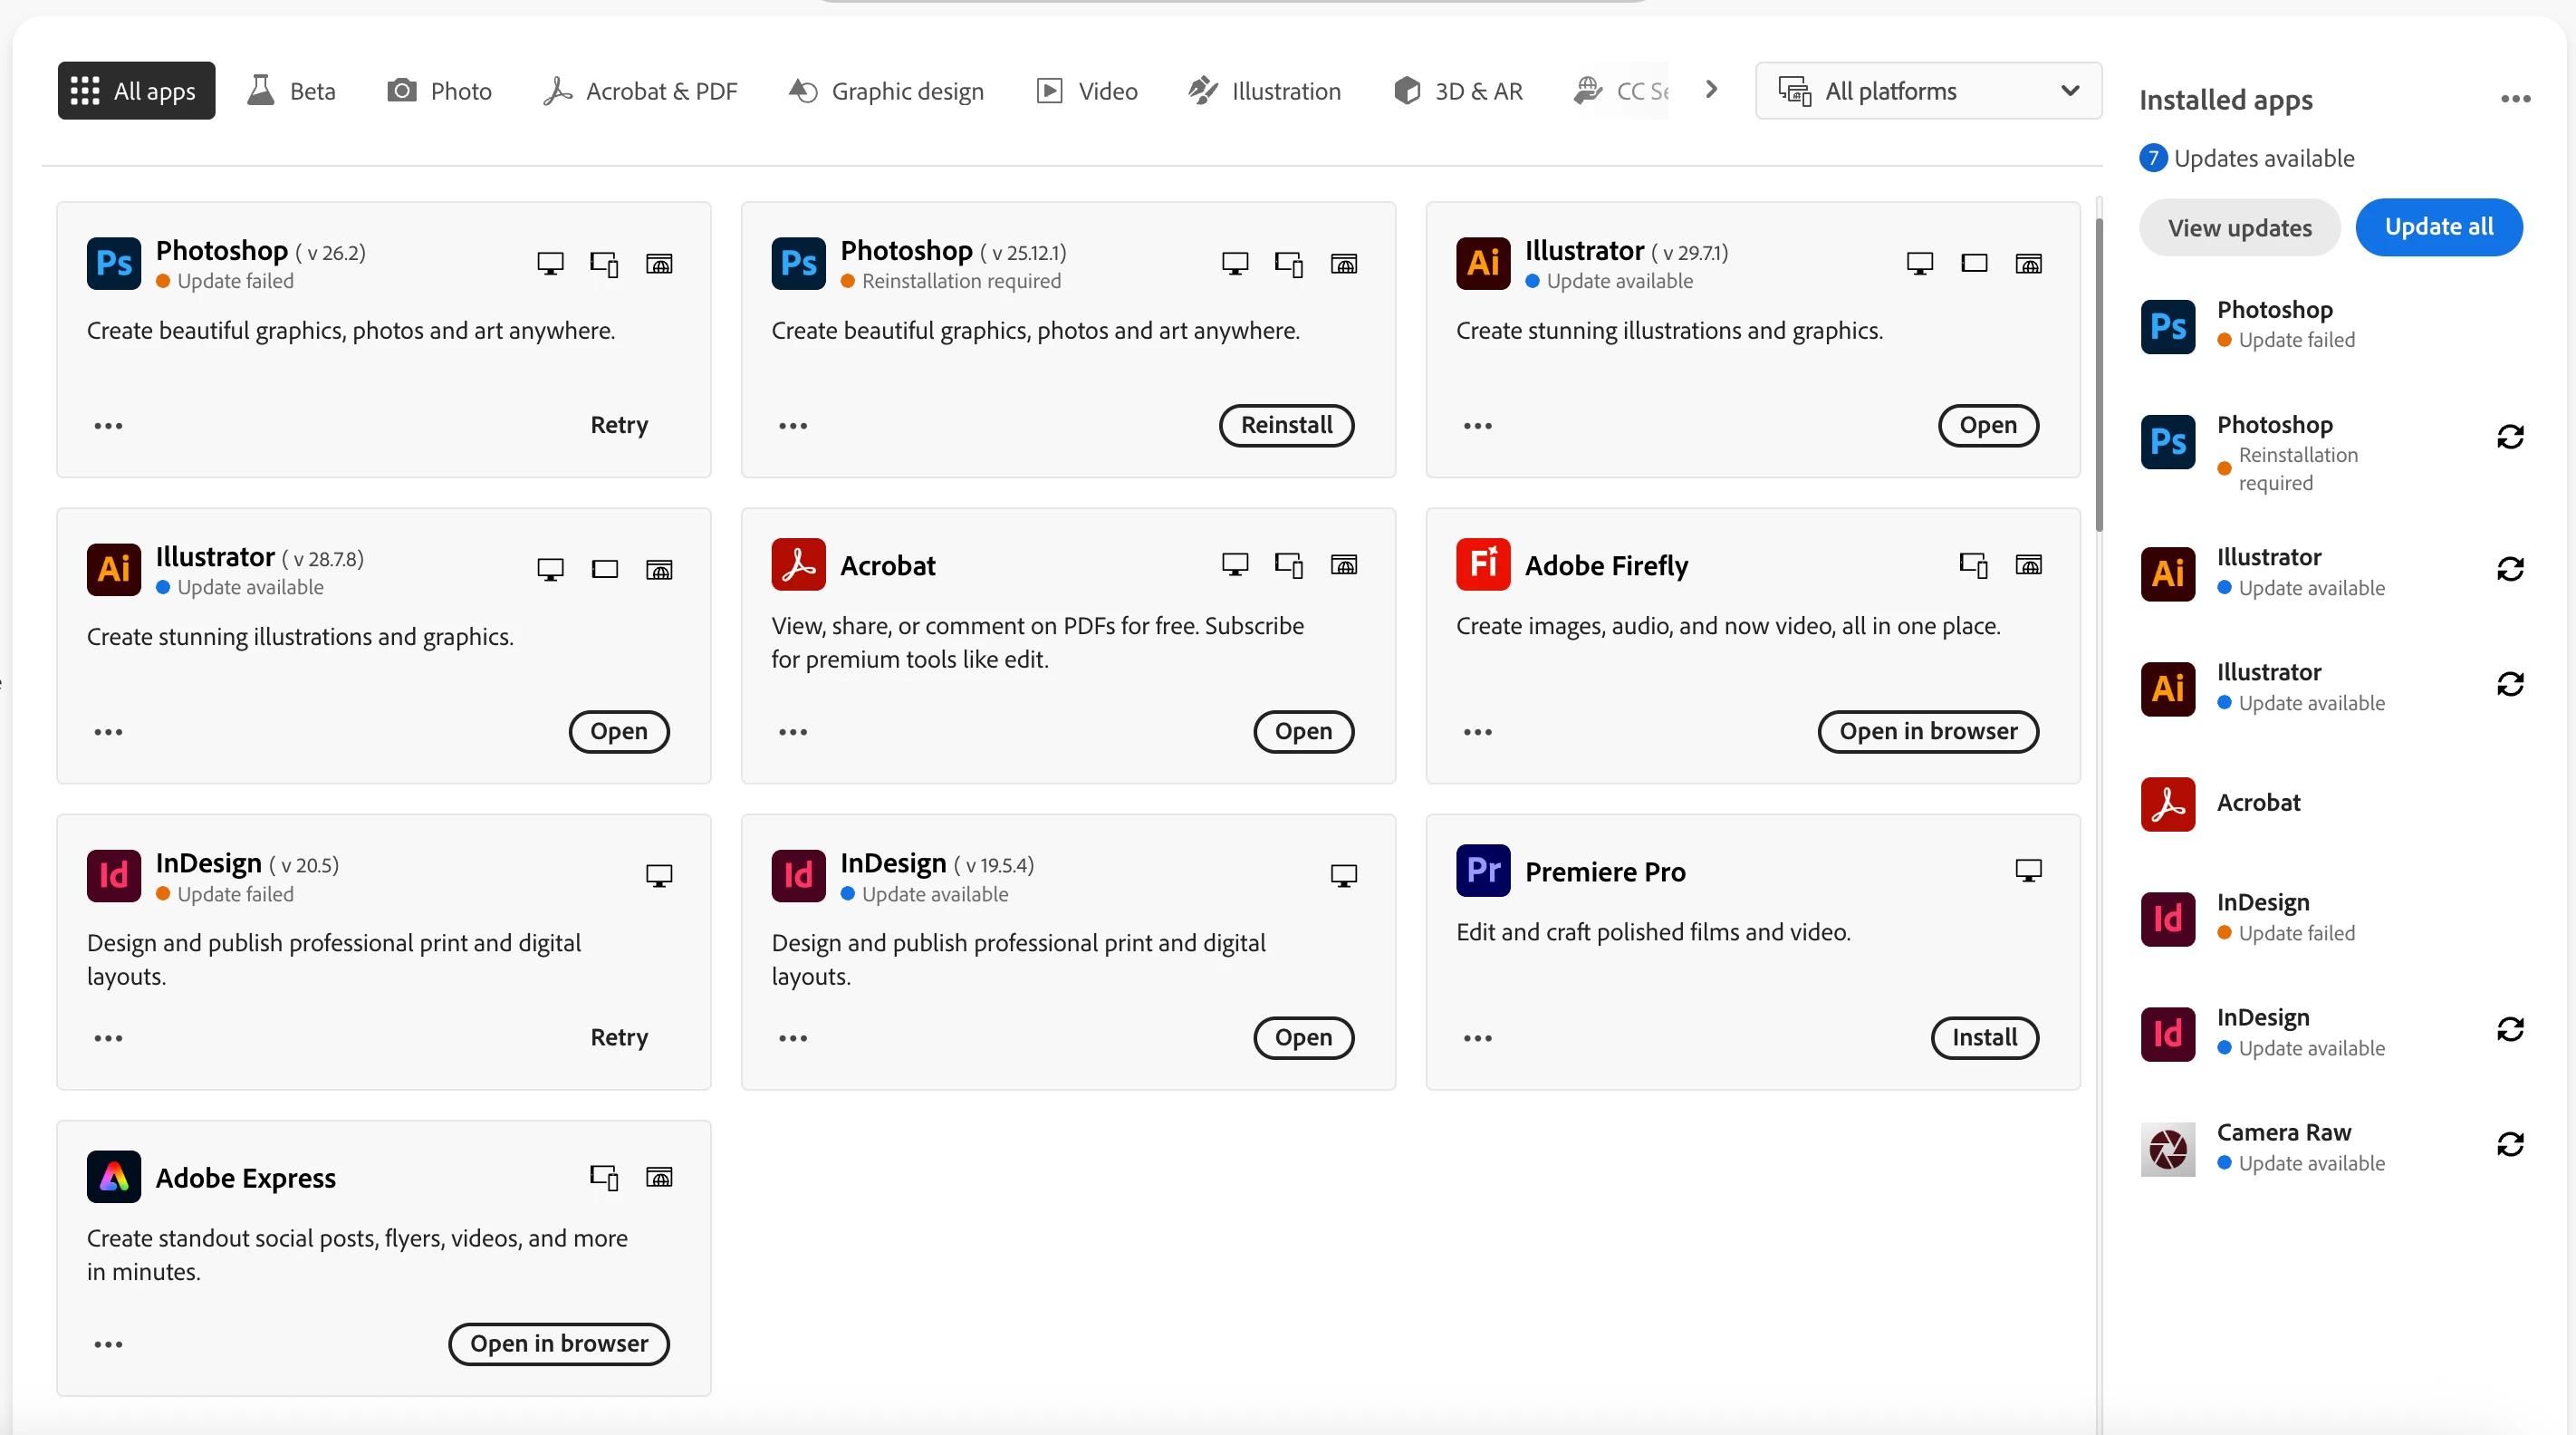Click the Photoshop v26.2 app icon
Screen dimensions: 2576x1435
coord(113,263)
